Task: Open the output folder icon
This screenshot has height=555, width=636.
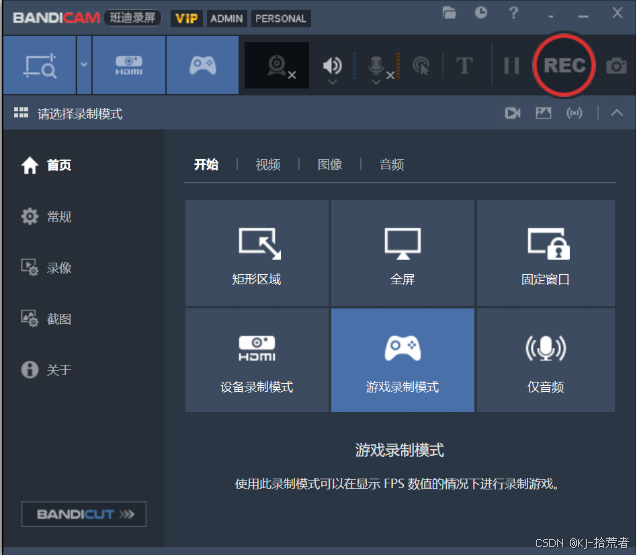Action: pos(449,13)
